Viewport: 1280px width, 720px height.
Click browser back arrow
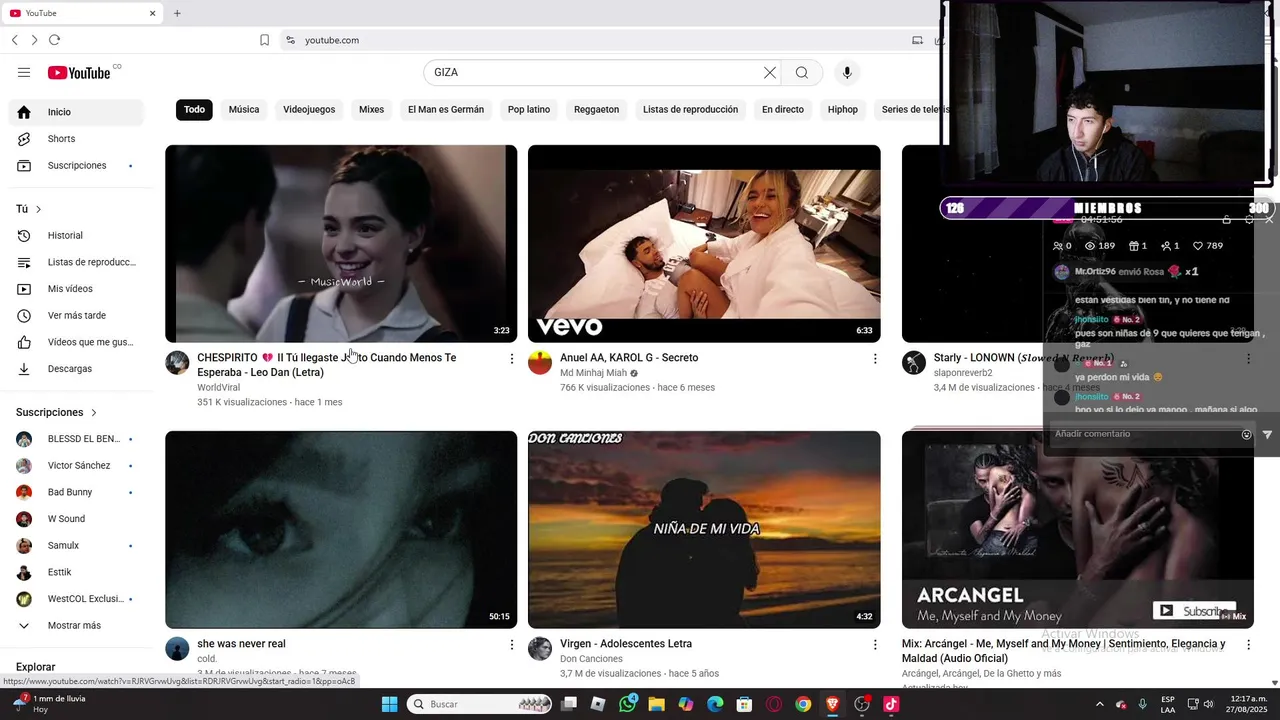(15, 40)
